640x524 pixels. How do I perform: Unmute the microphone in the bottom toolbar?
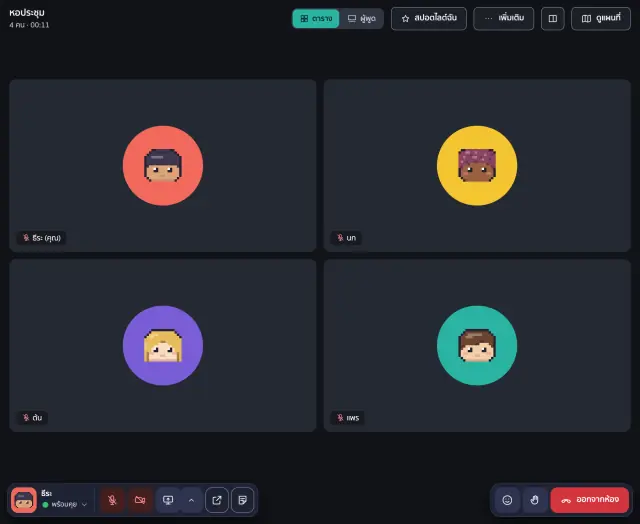[x=112, y=500]
